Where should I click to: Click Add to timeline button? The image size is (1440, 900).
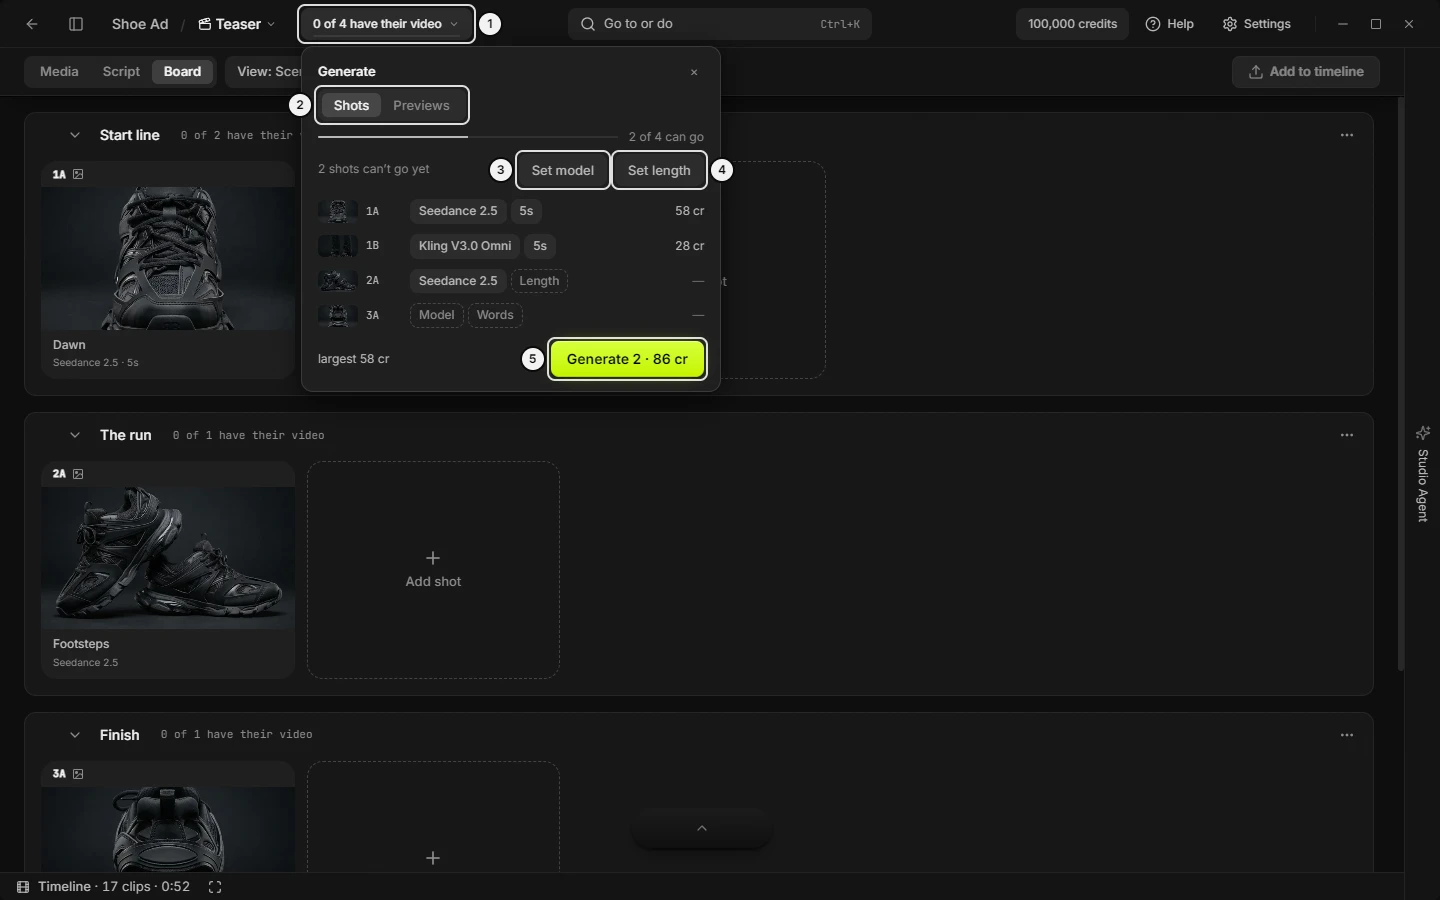(x=1306, y=72)
